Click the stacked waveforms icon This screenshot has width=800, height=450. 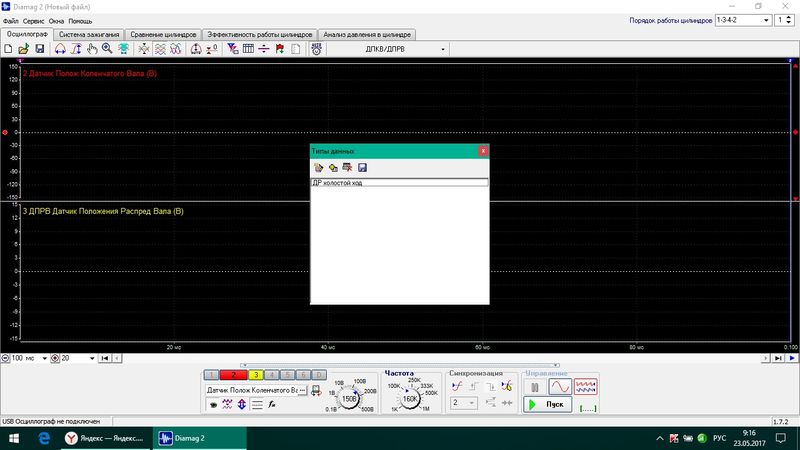click(160, 49)
